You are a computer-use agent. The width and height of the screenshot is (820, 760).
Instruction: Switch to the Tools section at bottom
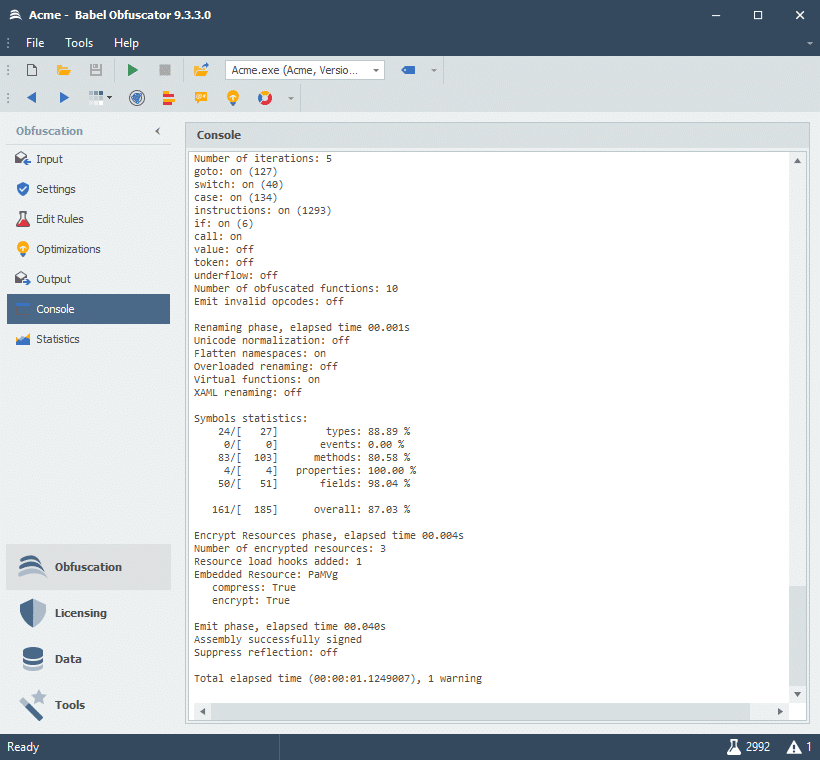(x=88, y=705)
